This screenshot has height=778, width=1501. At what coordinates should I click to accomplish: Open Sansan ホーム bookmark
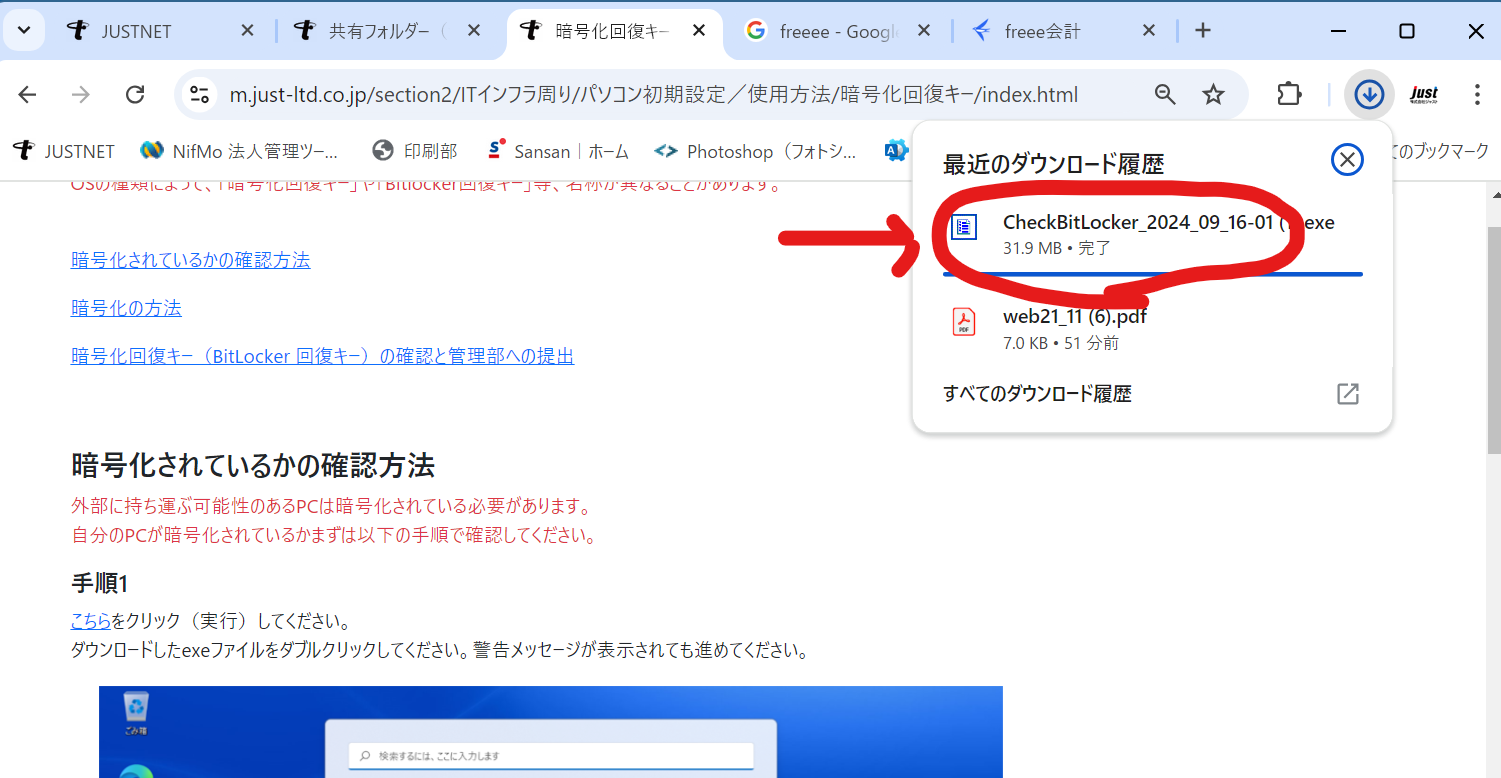click(557, 151)
